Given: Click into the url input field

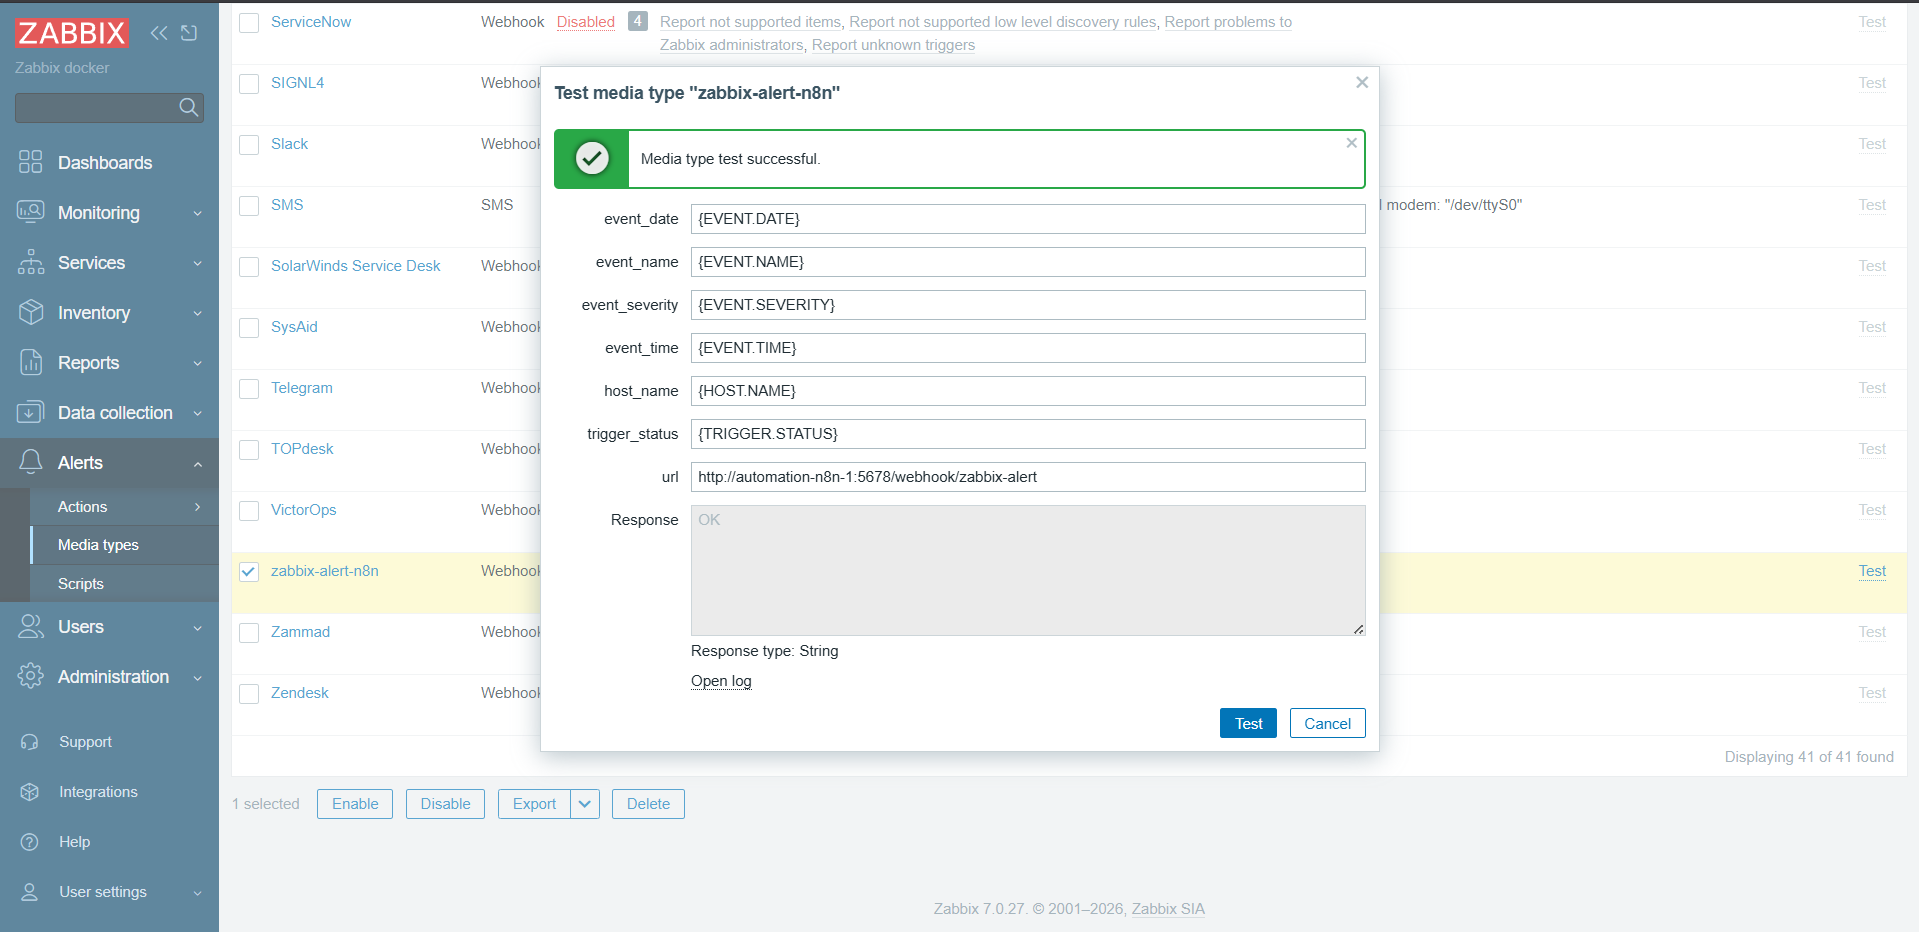Looking at the screenshot, I should 1028,477.
